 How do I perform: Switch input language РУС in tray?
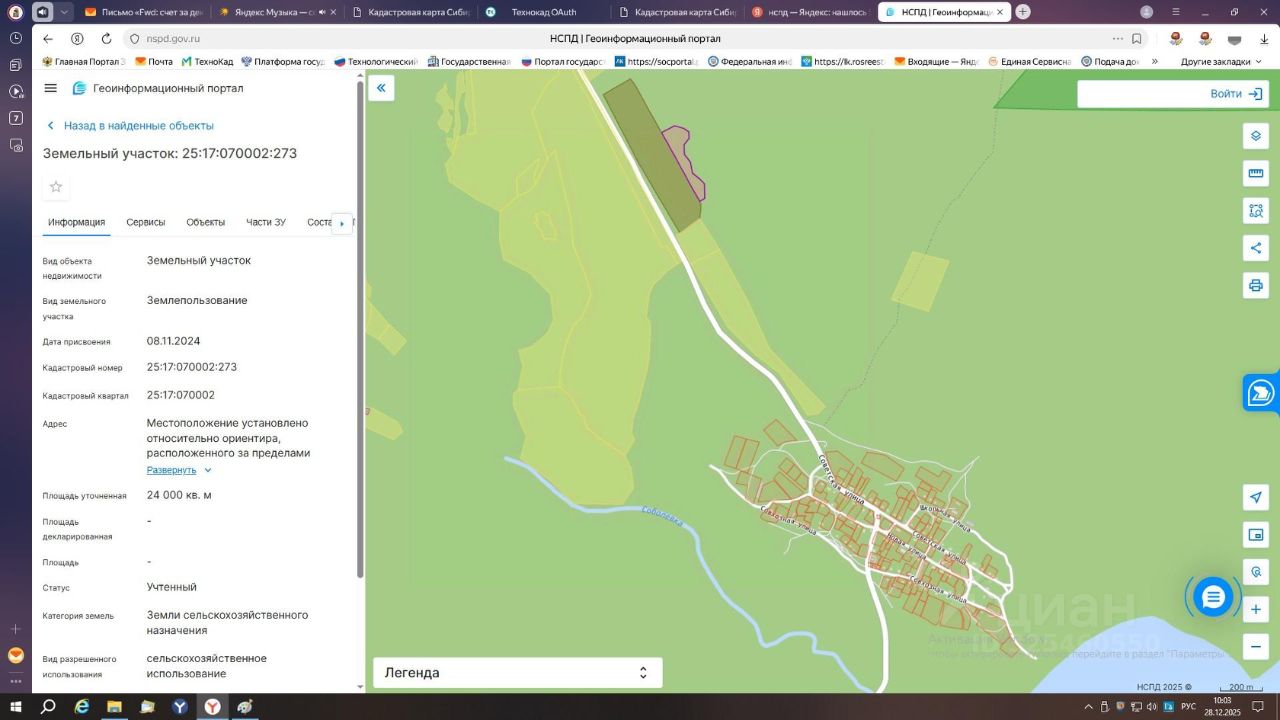point(1188,707)
